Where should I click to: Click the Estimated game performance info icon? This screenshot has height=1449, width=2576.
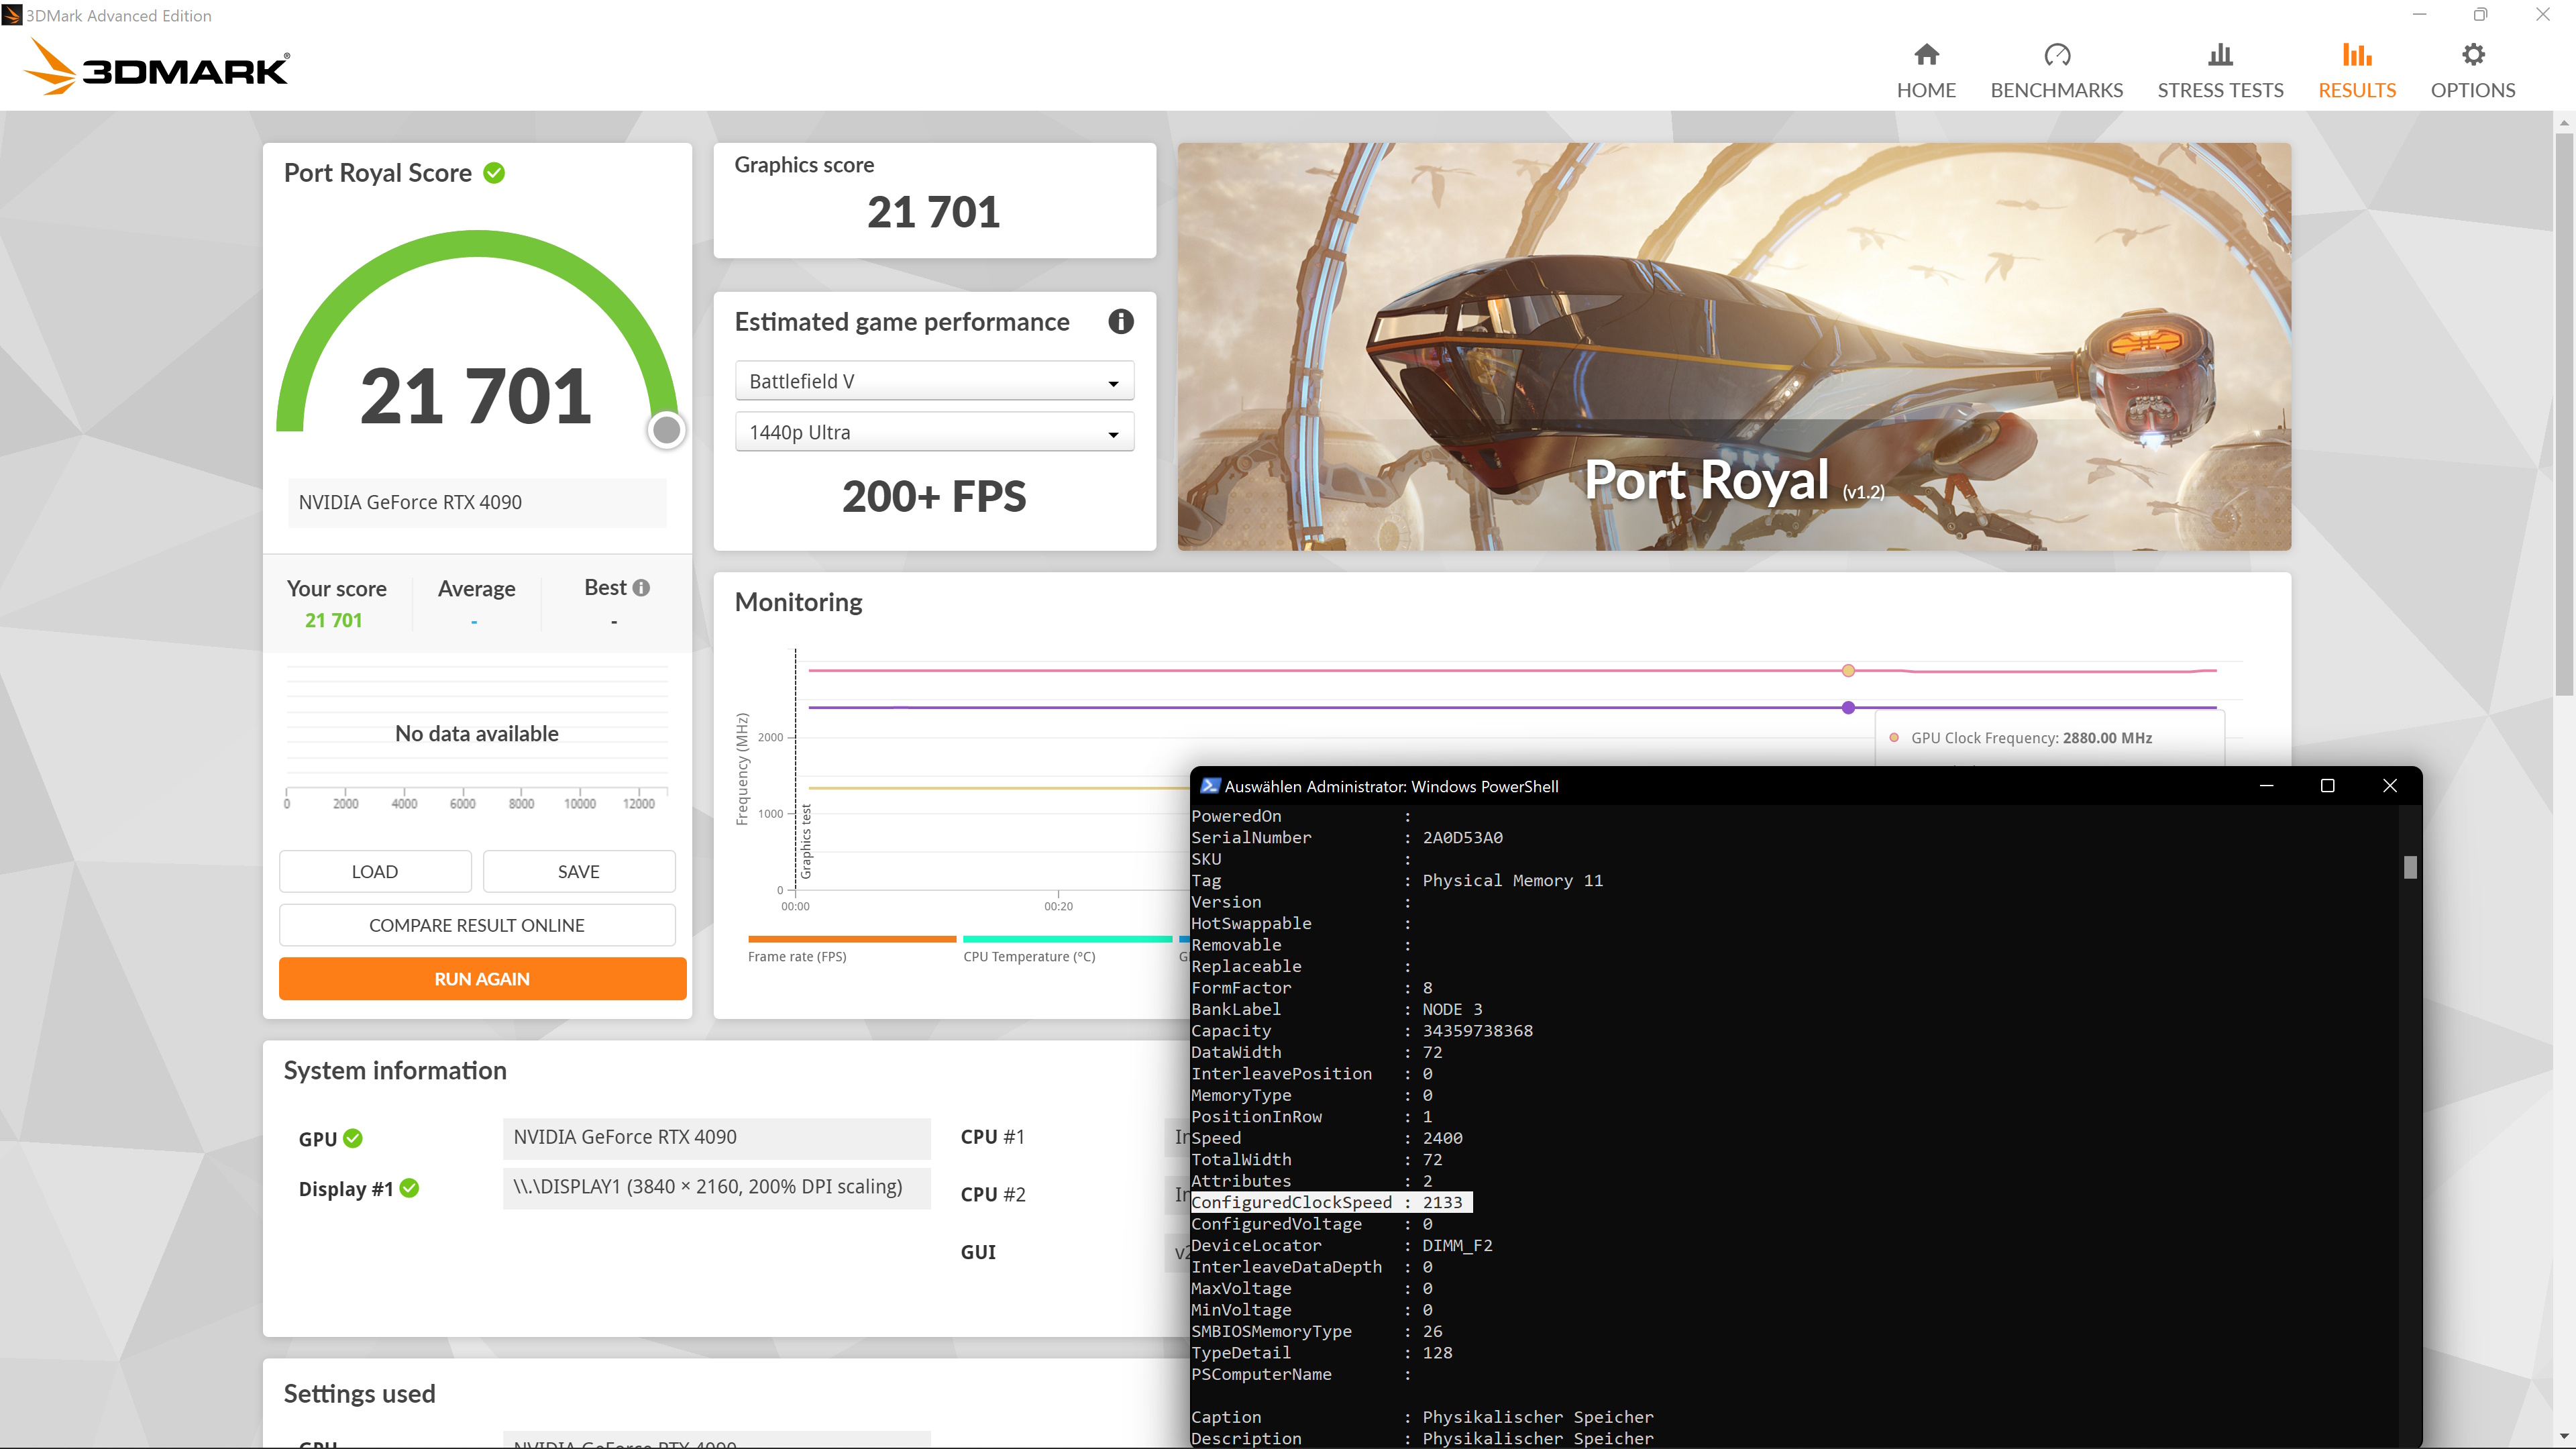click(x=1120, y=321)
